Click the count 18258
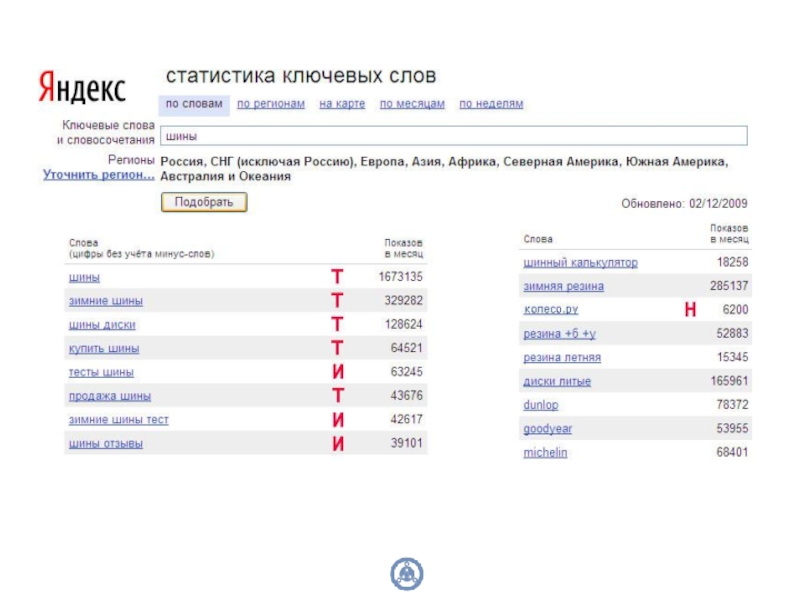Screen dimensions: 800x600 (732, 262)
